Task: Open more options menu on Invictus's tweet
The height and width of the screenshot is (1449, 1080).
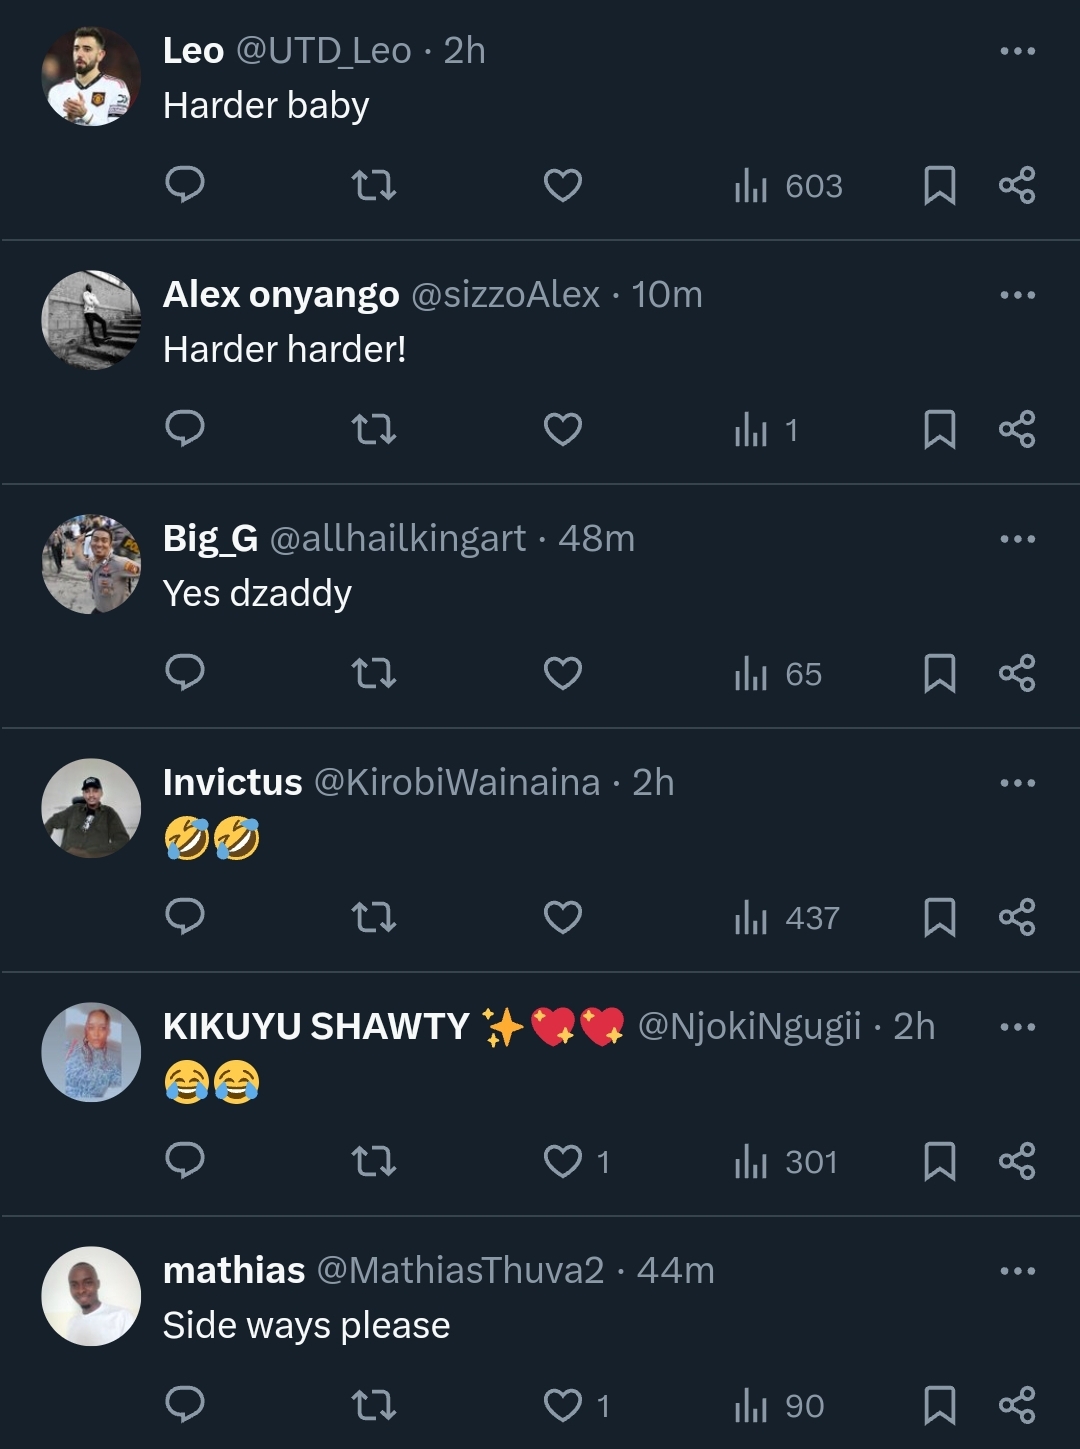Action: click(x=1017, y=783)
